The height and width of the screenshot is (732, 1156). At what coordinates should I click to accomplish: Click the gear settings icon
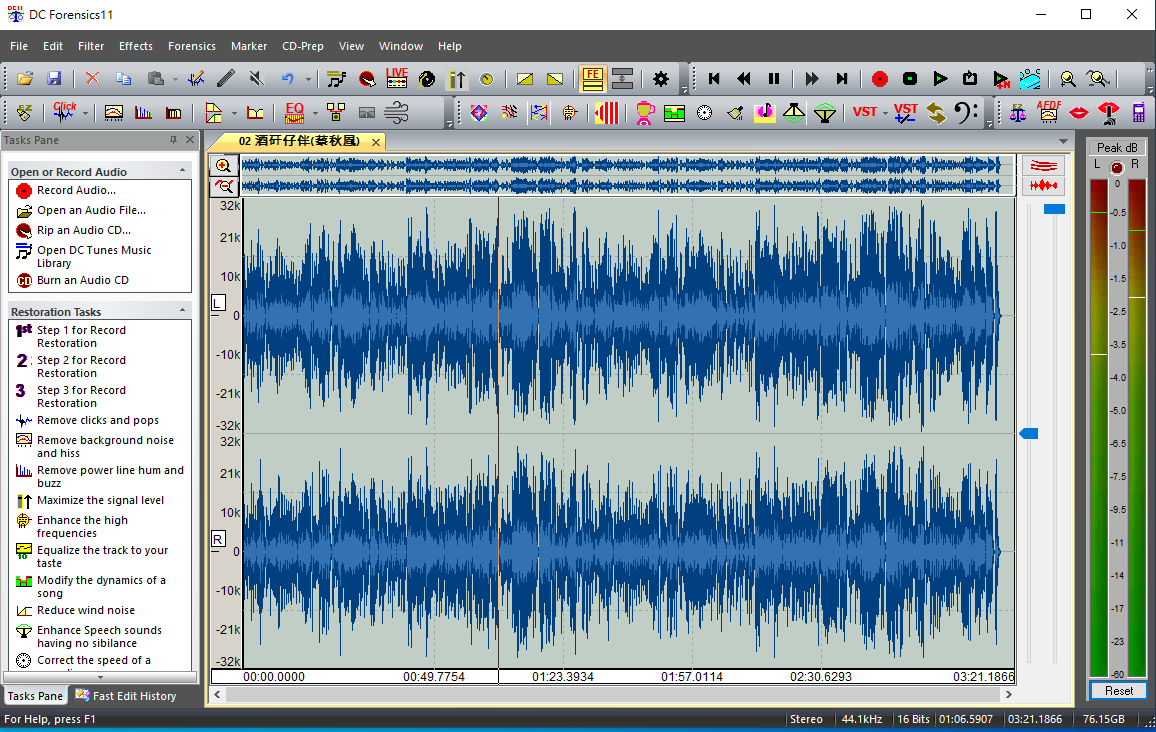coord(661,79)
